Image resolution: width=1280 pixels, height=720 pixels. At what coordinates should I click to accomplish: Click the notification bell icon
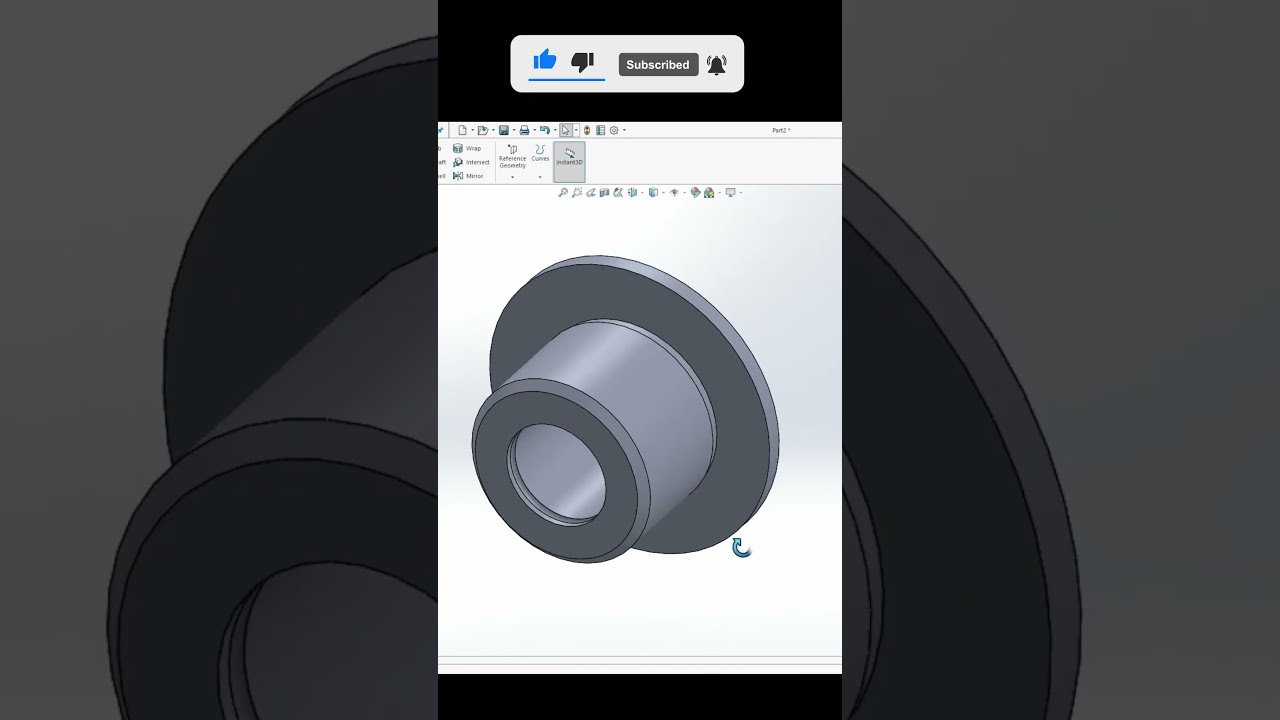(717, 65)
